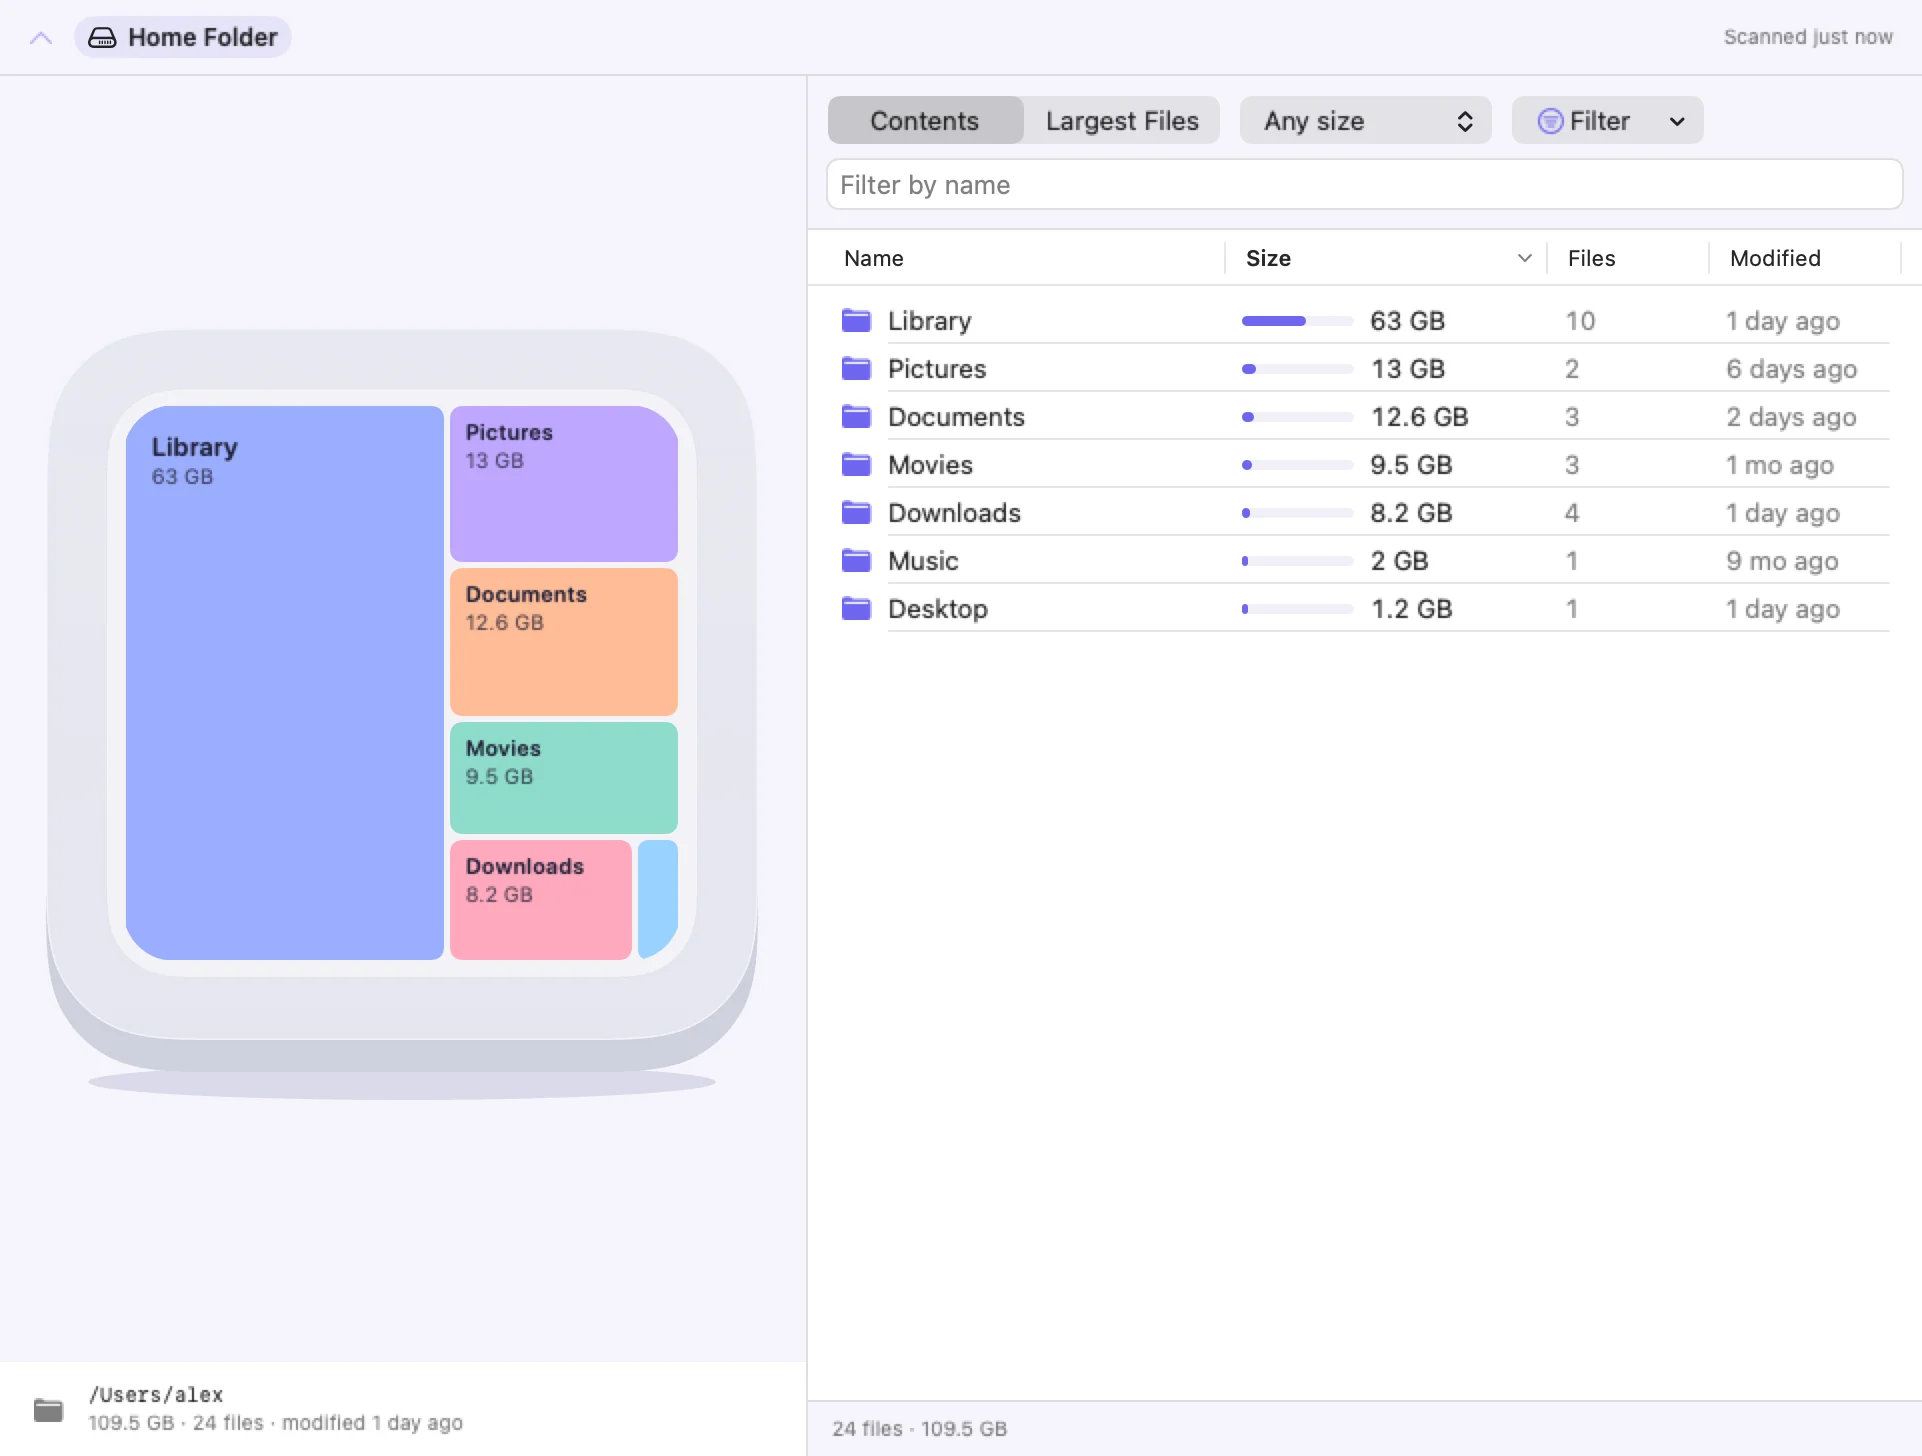Click the Downloads folder icon in list
The height and width of the screenshot is (1456, 1922).
pyautogui.click(x=856, y=513)
